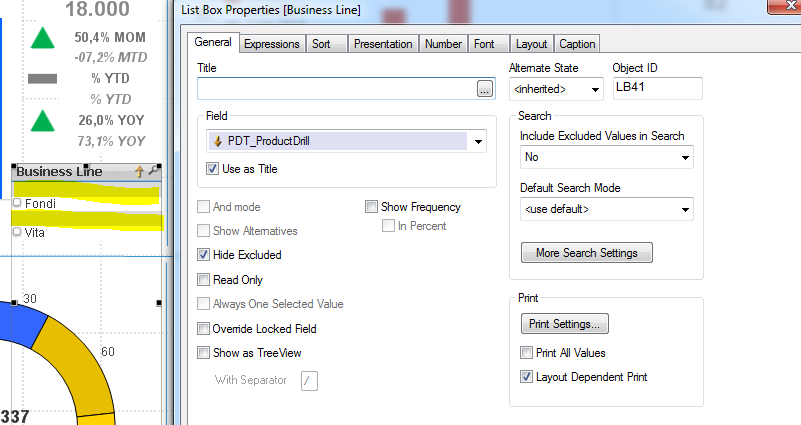Tick the Vita checkbox in list box

point(17,233)
